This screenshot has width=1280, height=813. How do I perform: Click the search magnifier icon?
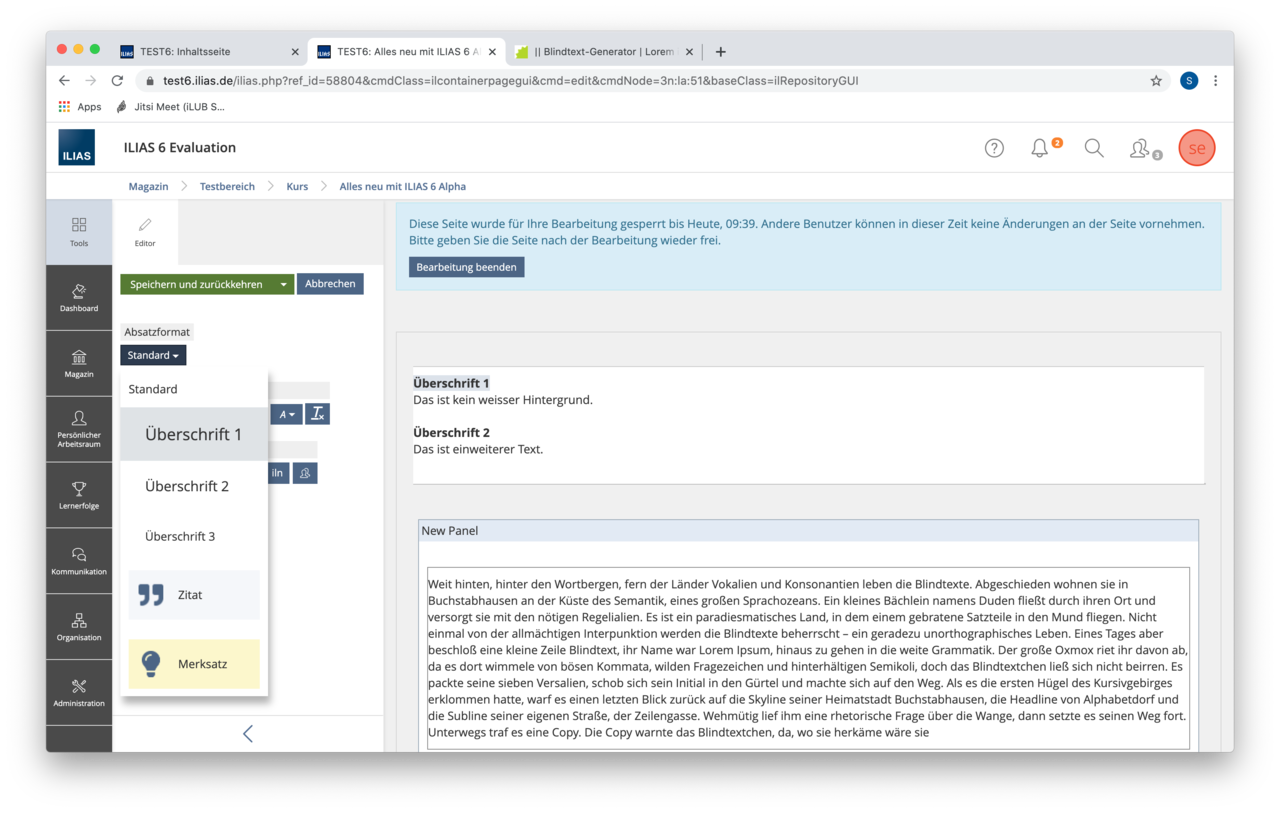[x=1094, y=148]
